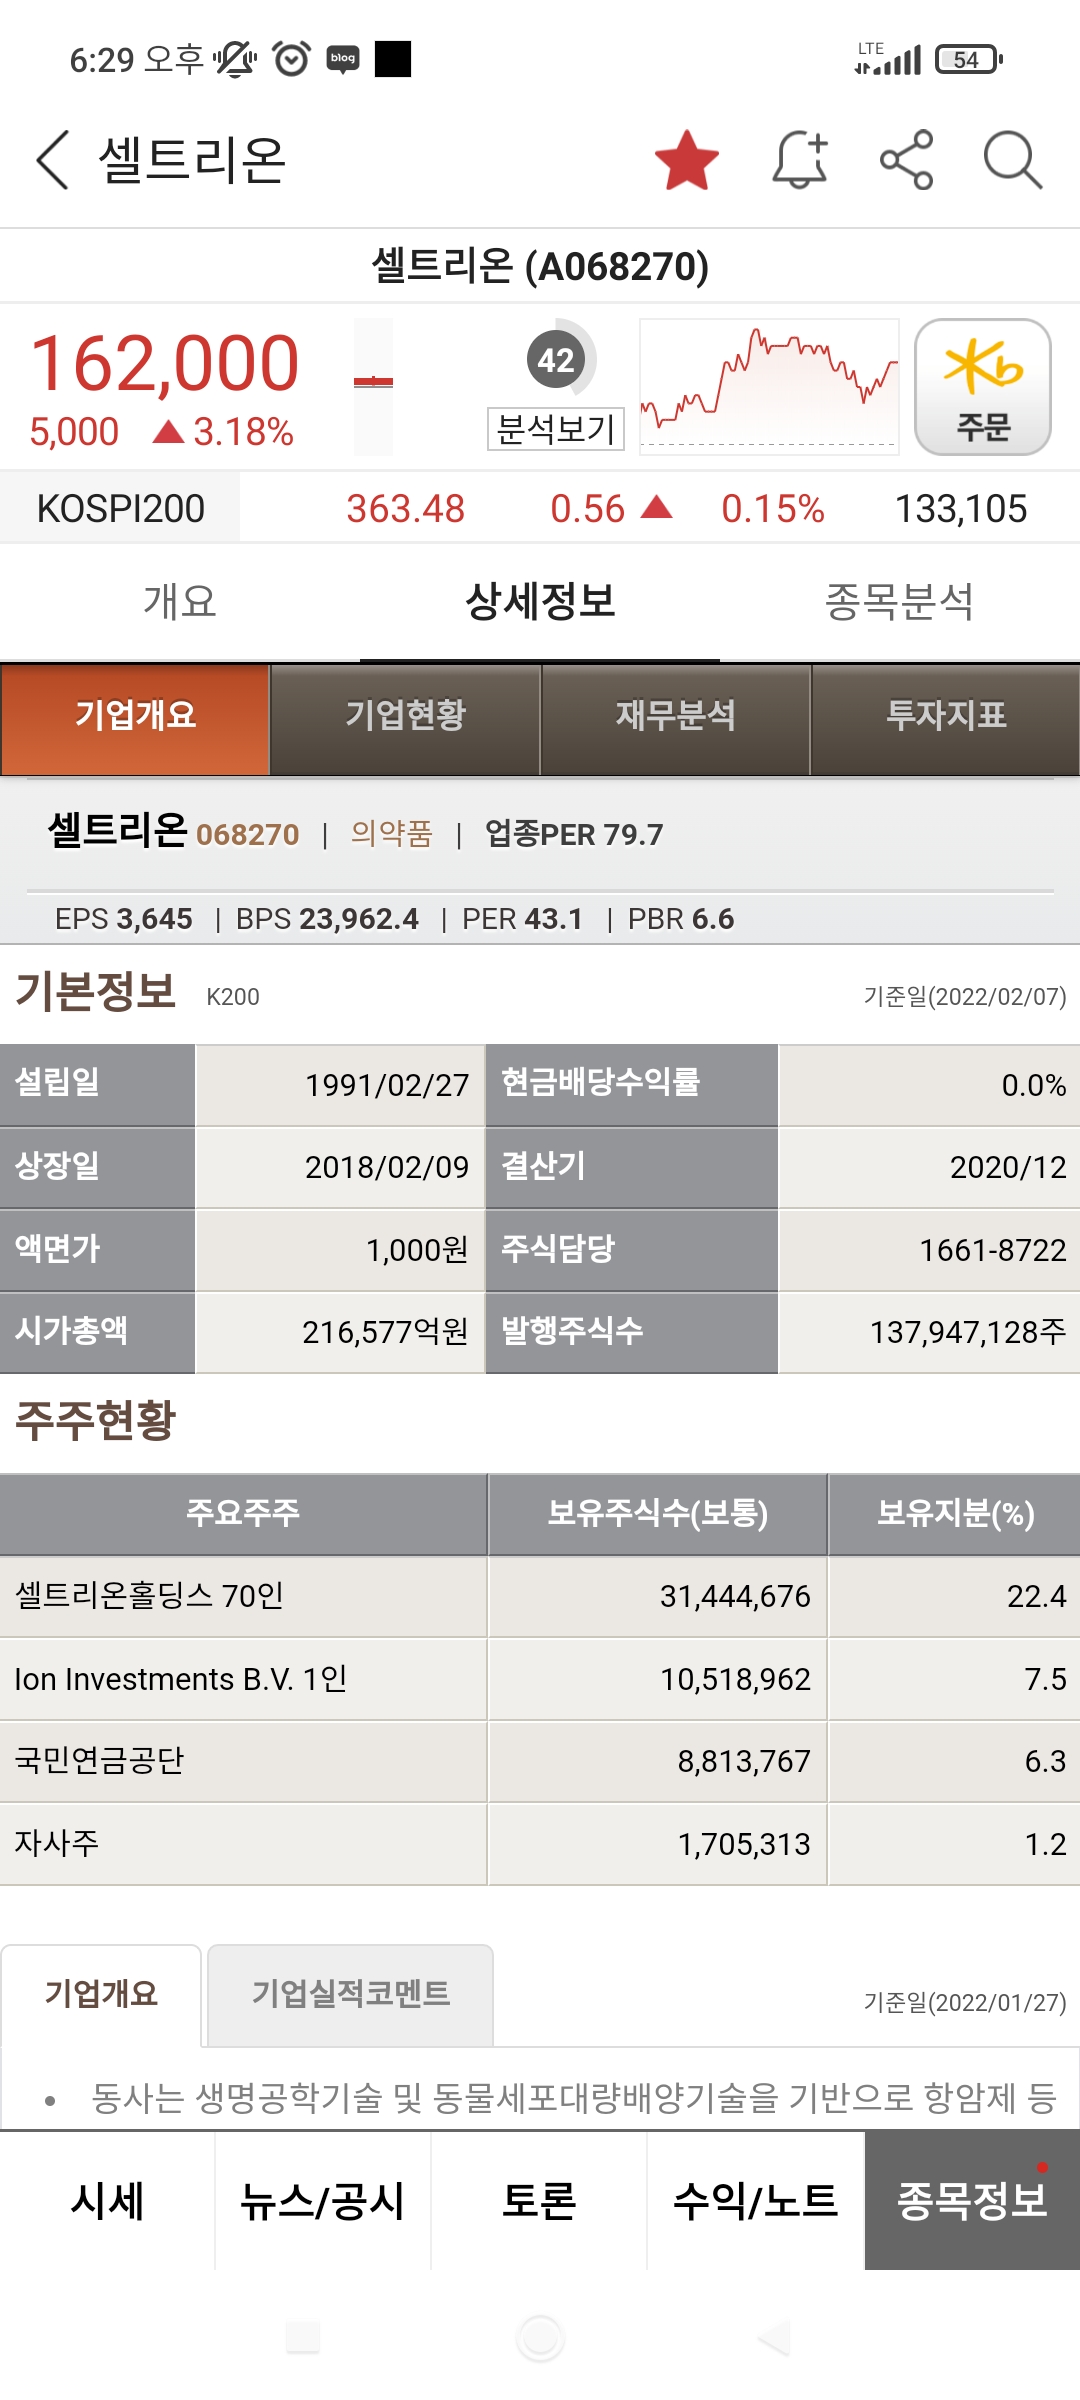
Task: Open the mini price chart thumbnail
Action: (x=768, y=387)
